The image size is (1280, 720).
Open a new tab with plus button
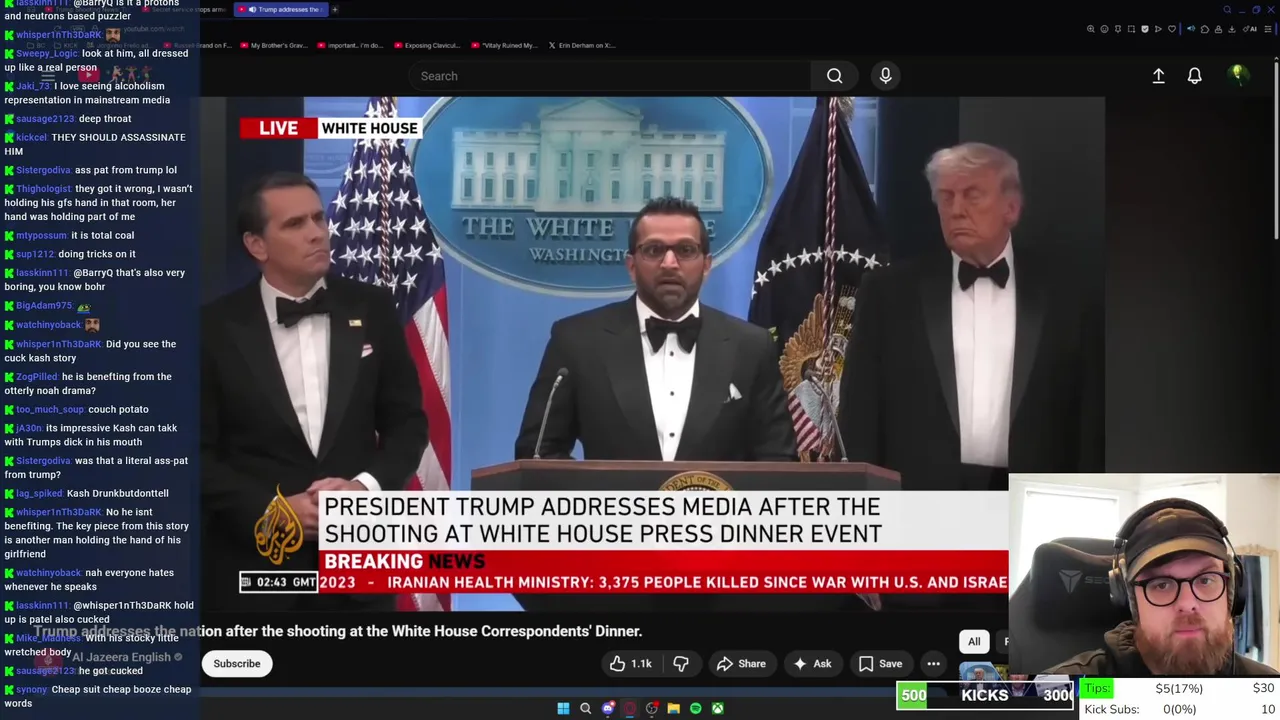tap(335, 10)
